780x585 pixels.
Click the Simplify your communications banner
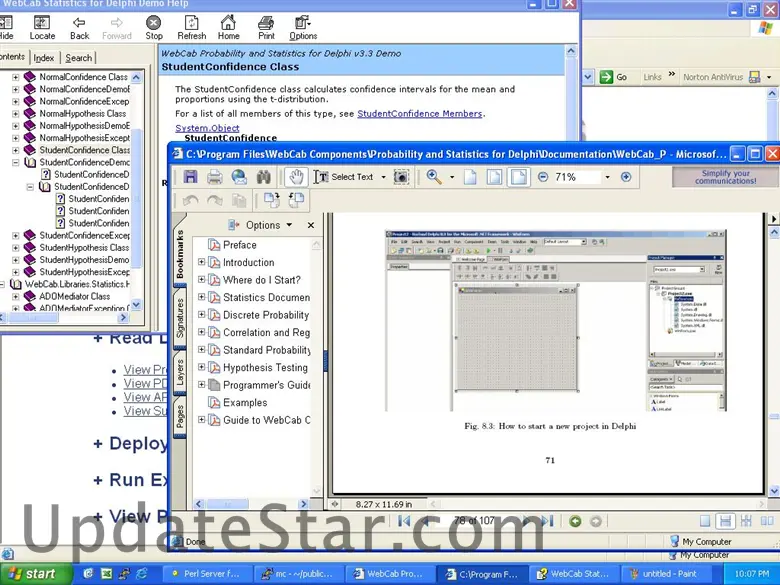coord(726,177)
